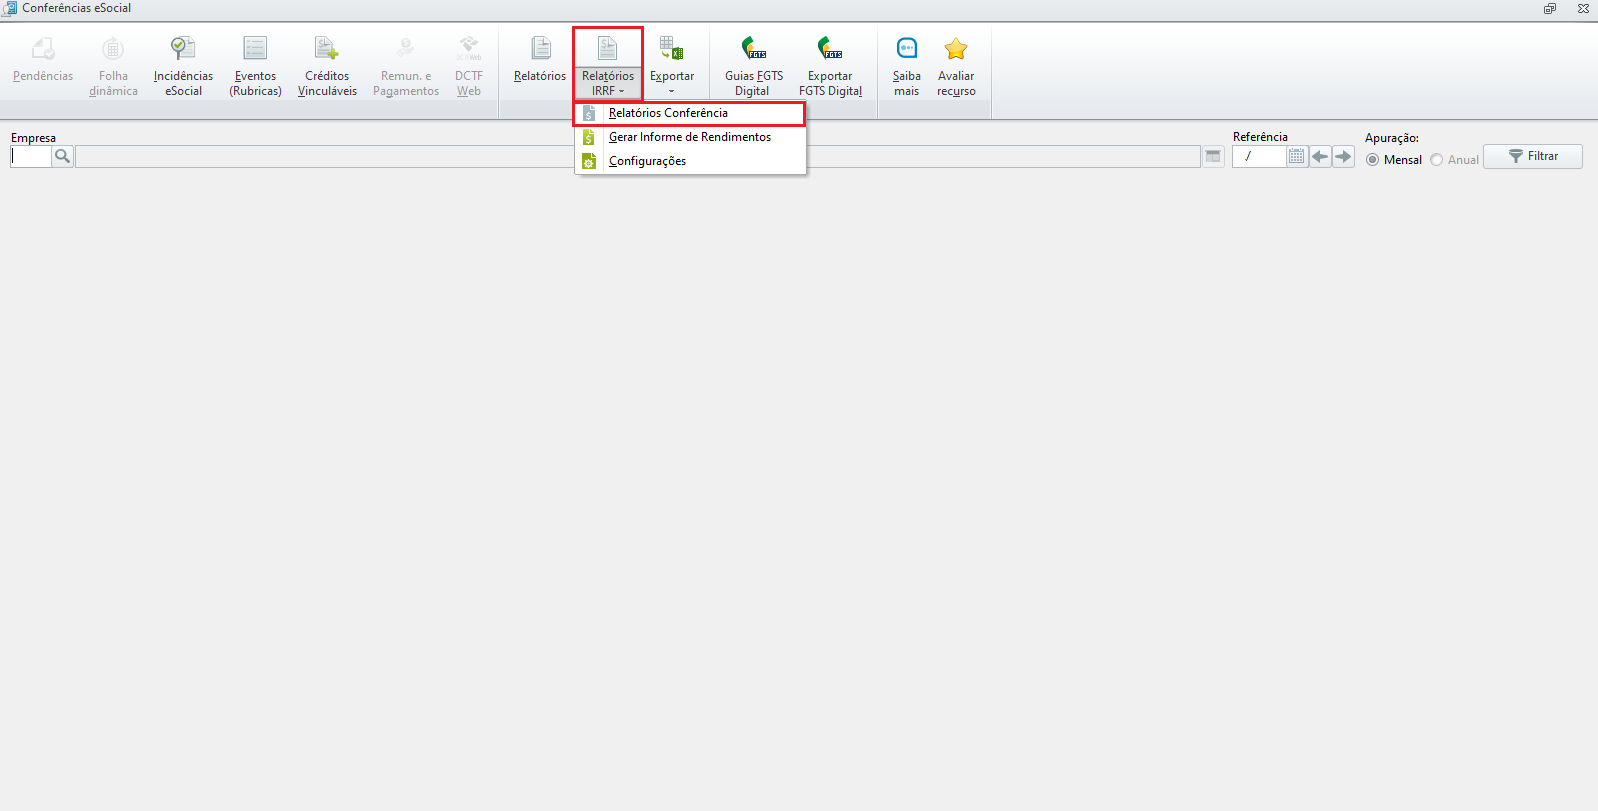This screenshot has height=811, width=1598.
Task: Open Créditos Vinculáveis tool
Action: (x=327, y=64)
